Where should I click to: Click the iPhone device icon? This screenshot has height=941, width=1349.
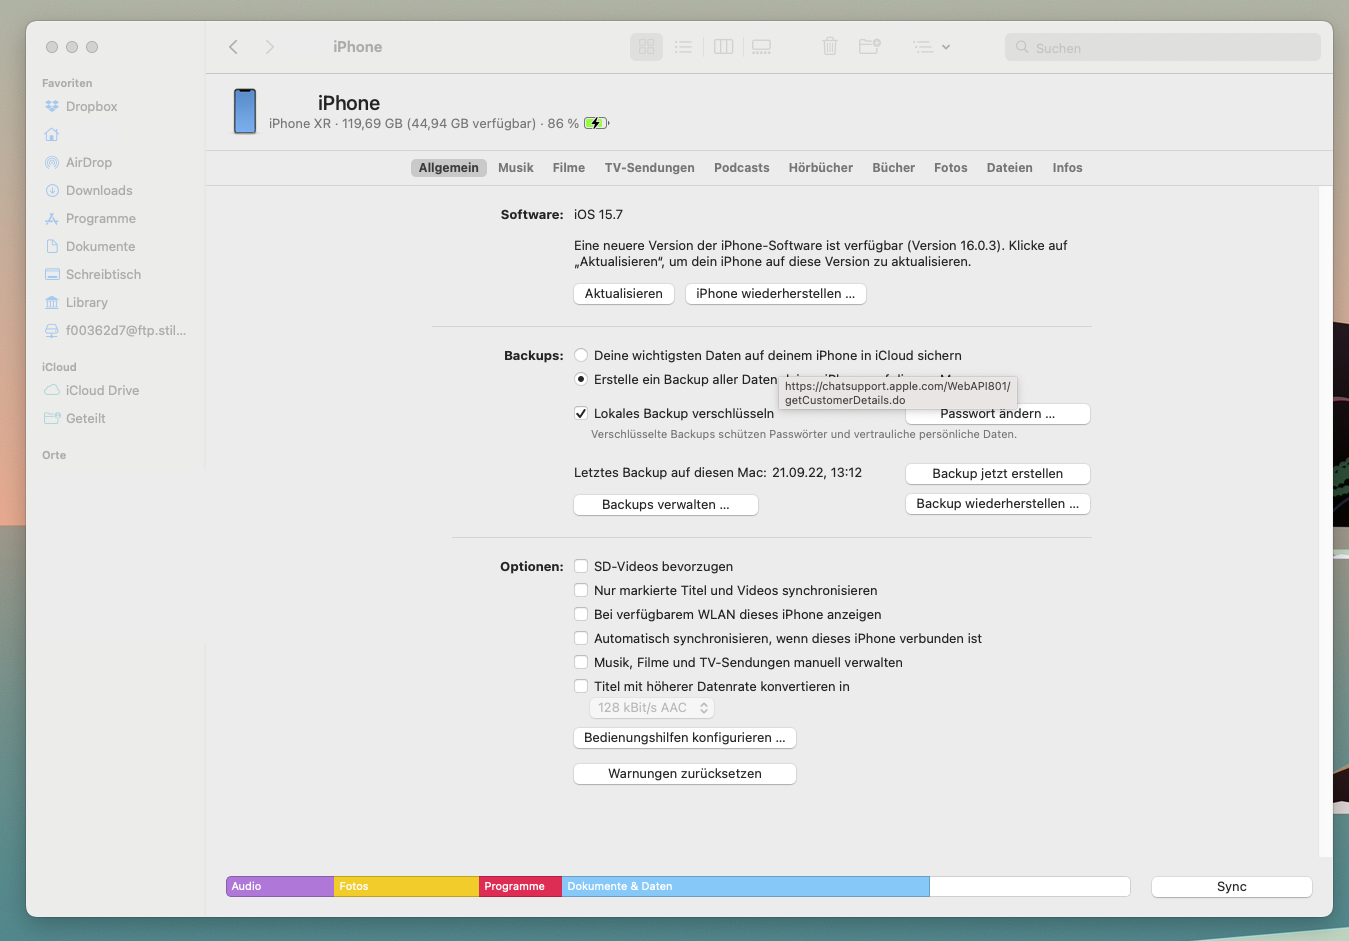[245, 111]
